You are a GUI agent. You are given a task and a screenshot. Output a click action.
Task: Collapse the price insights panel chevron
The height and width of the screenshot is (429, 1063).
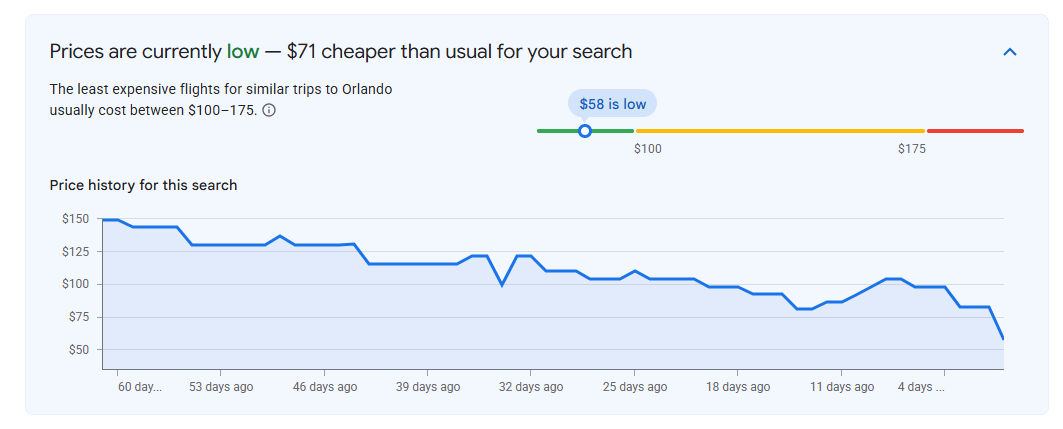coord(1009,52)
